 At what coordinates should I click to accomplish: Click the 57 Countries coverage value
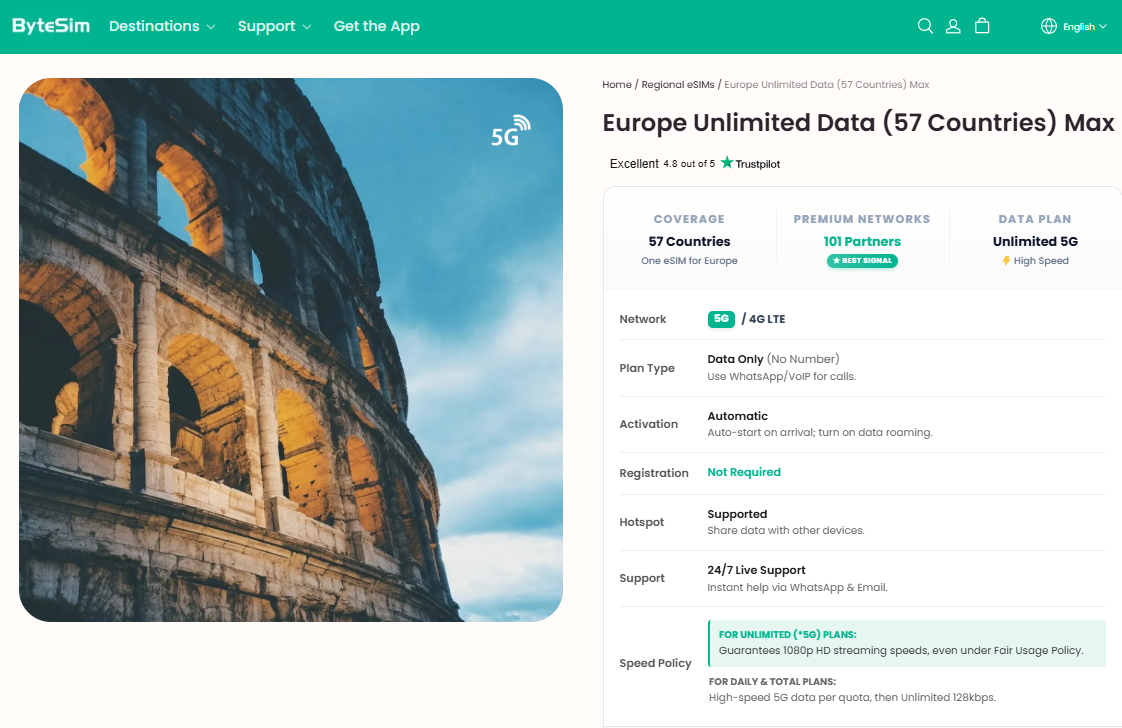[689, 241]
